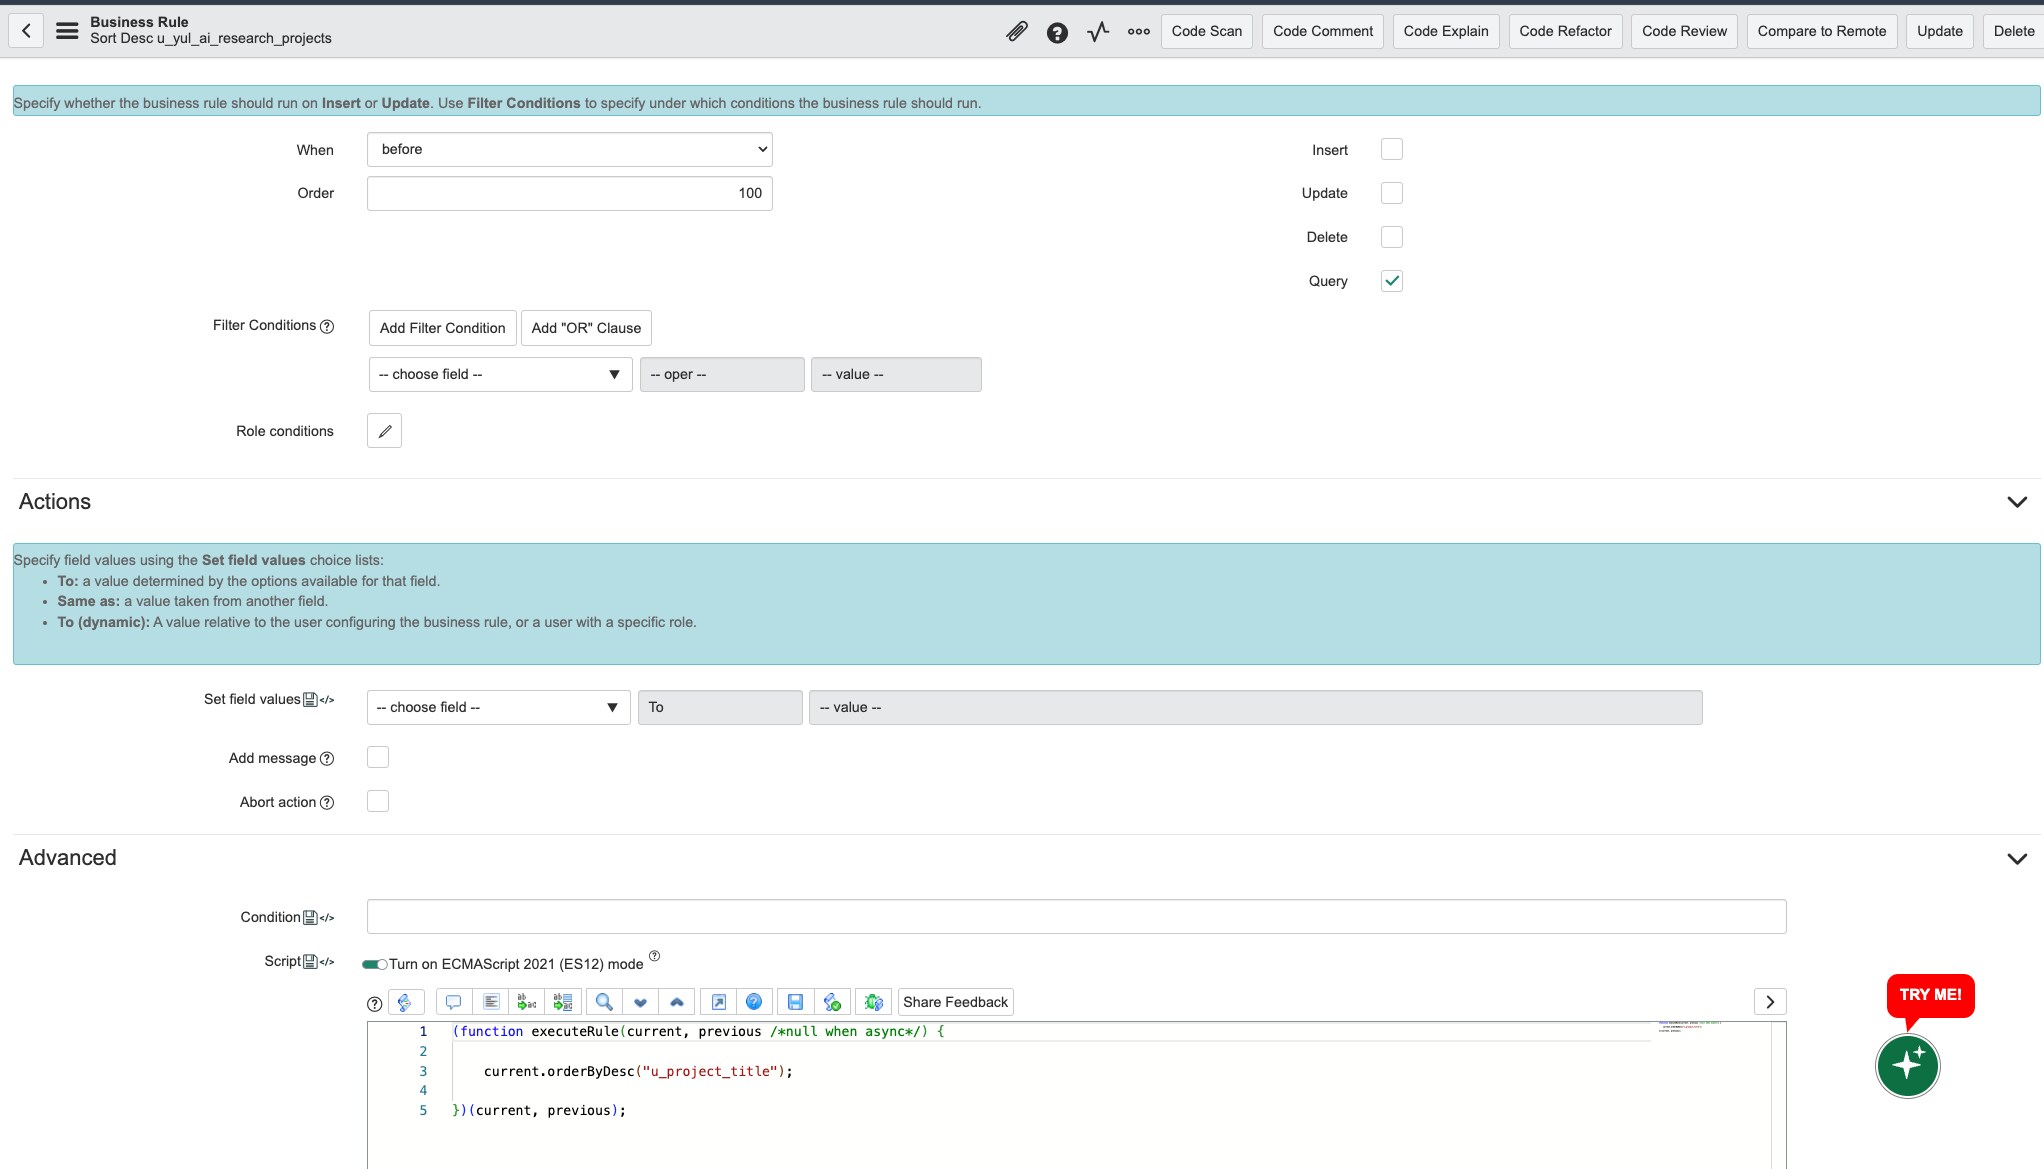Click the syntax check icon in script toolbar
This screenshot has height=1169, width=2044.
tap(832, 1002)
